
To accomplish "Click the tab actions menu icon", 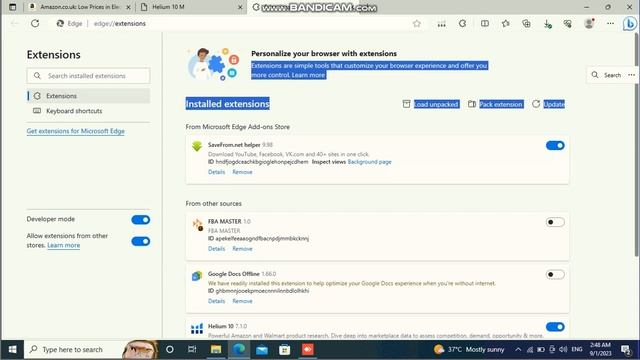I will [13, 7].
